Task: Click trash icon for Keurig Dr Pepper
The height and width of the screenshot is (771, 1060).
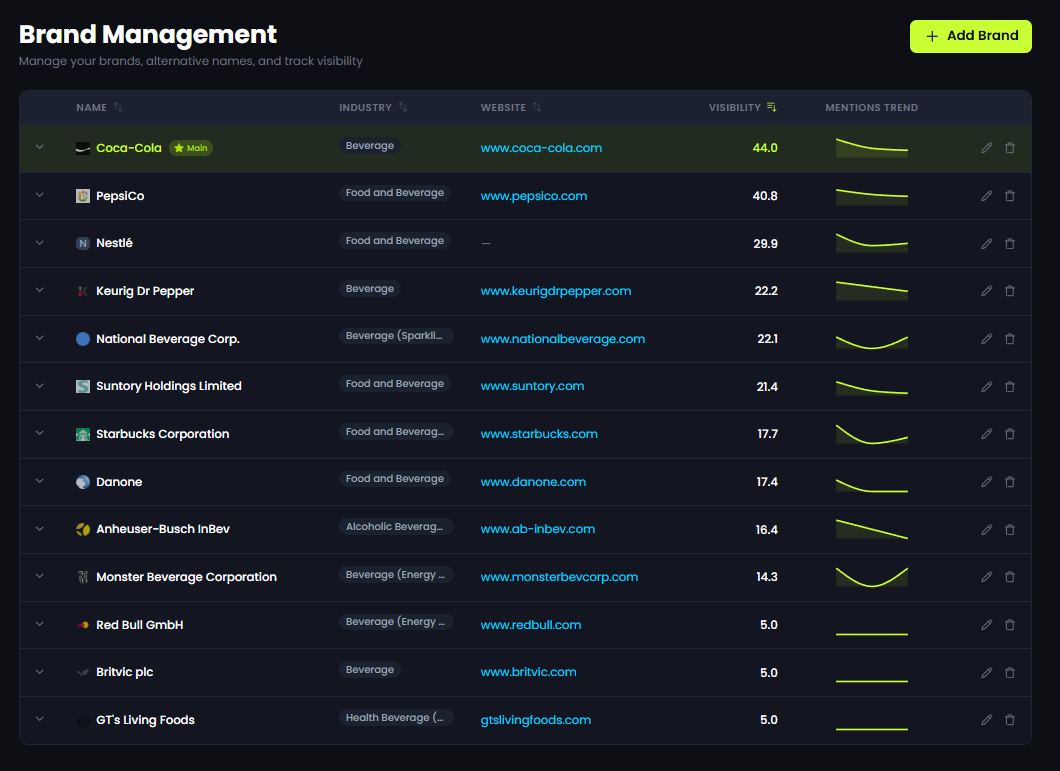Action: click(x=1009, y=291)
